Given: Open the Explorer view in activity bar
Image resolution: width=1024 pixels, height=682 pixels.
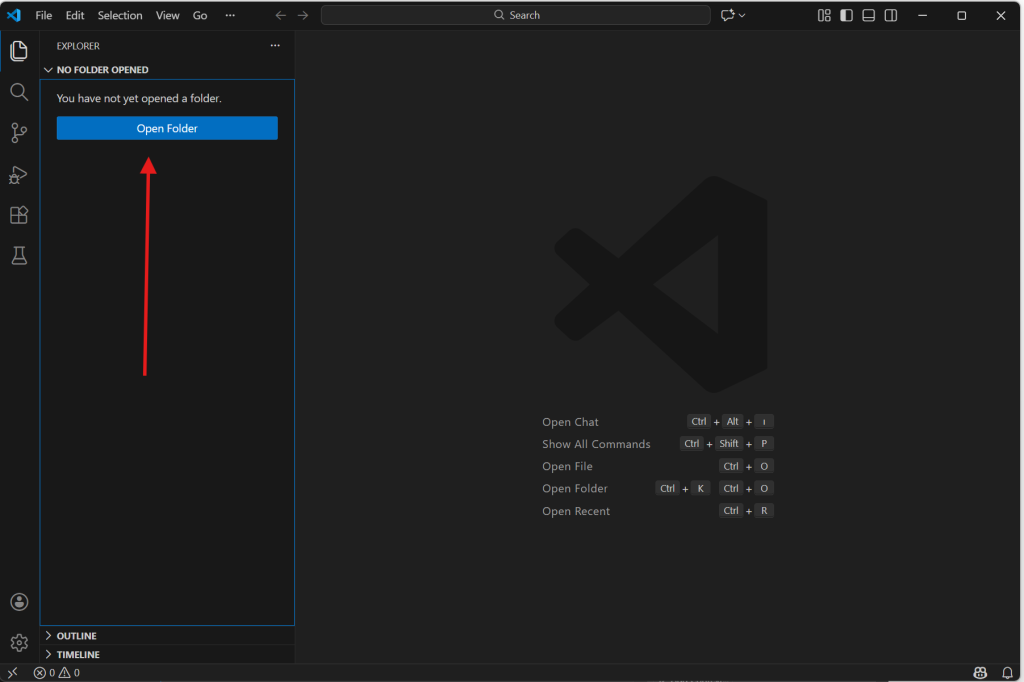Looking at the screenshot, I should tap(18, 51).
